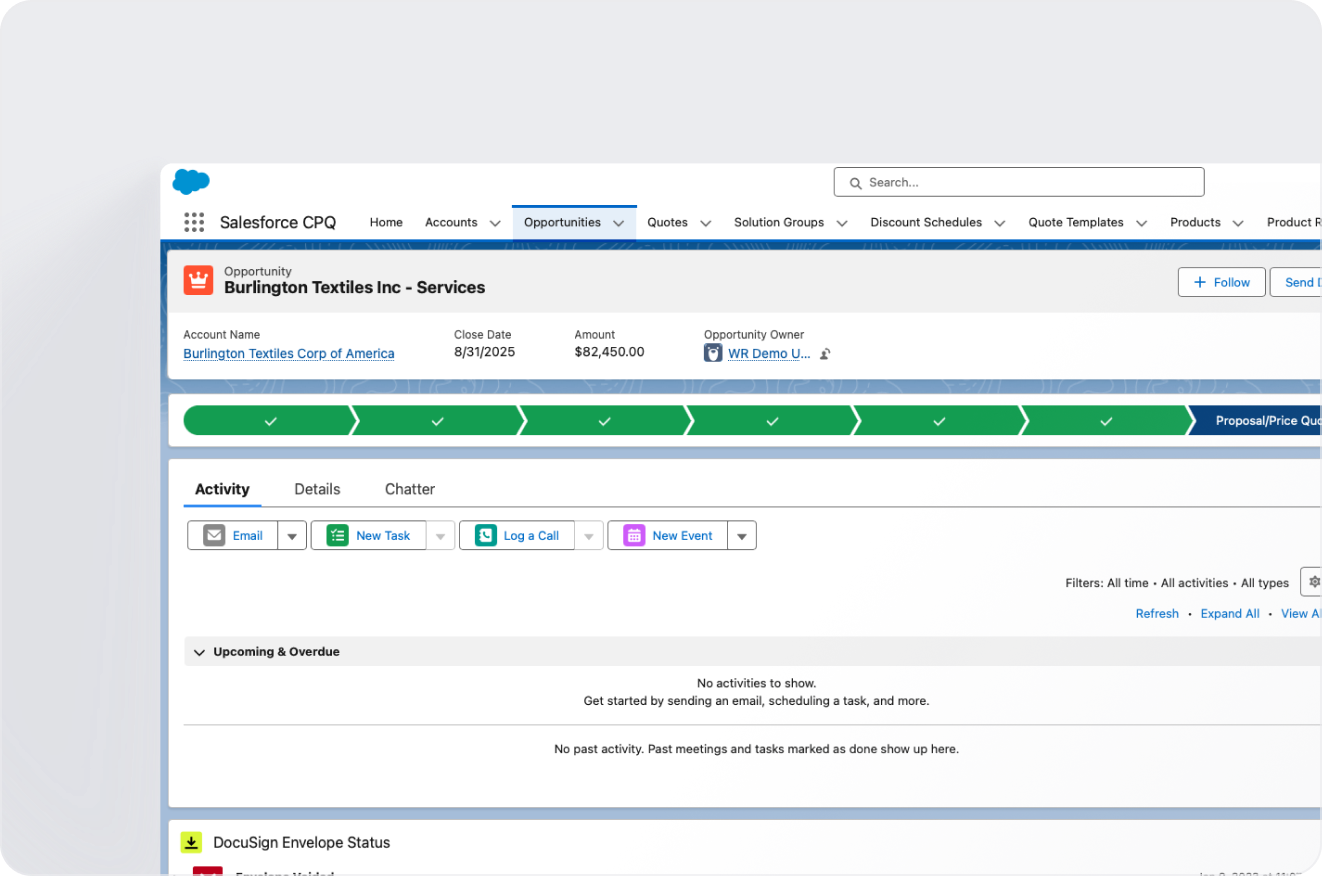Open the Quotes tab dropdown chevron
This screenshot has height=876, width=1323.
pyautogui.click(x=705, y=223)
